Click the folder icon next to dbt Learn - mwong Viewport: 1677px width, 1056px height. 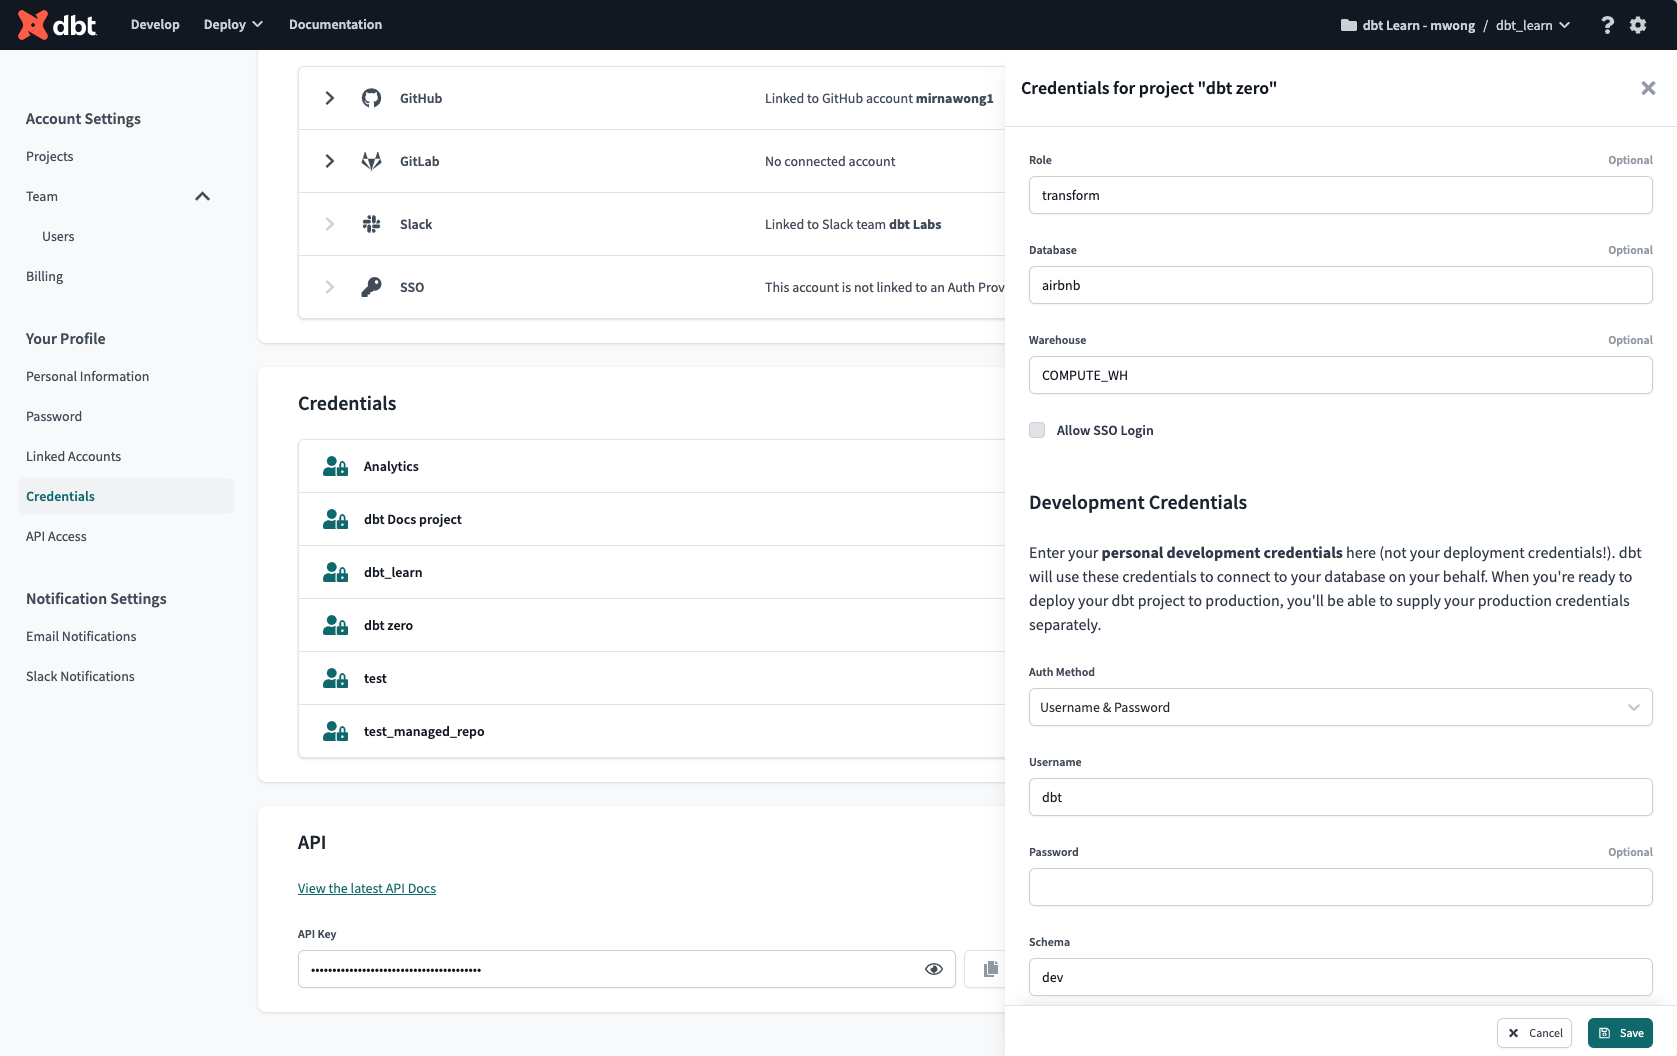point(1347,24)
